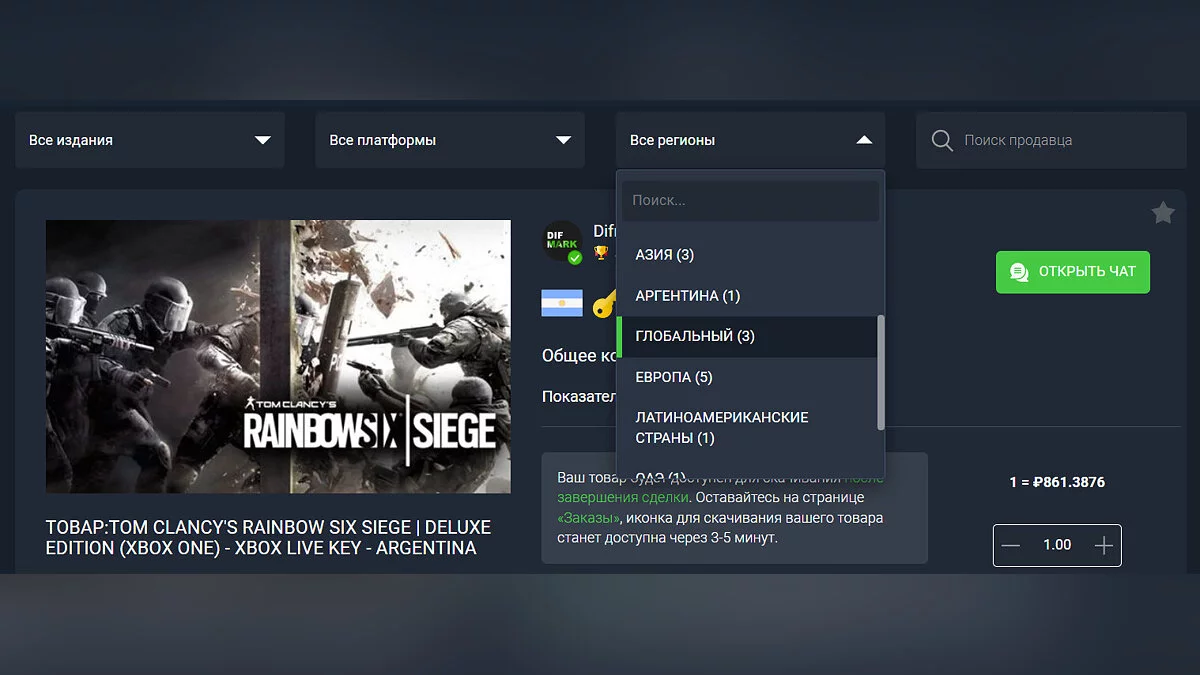Click the dropdown arrow of 'Все издания'

pos(262,140)
